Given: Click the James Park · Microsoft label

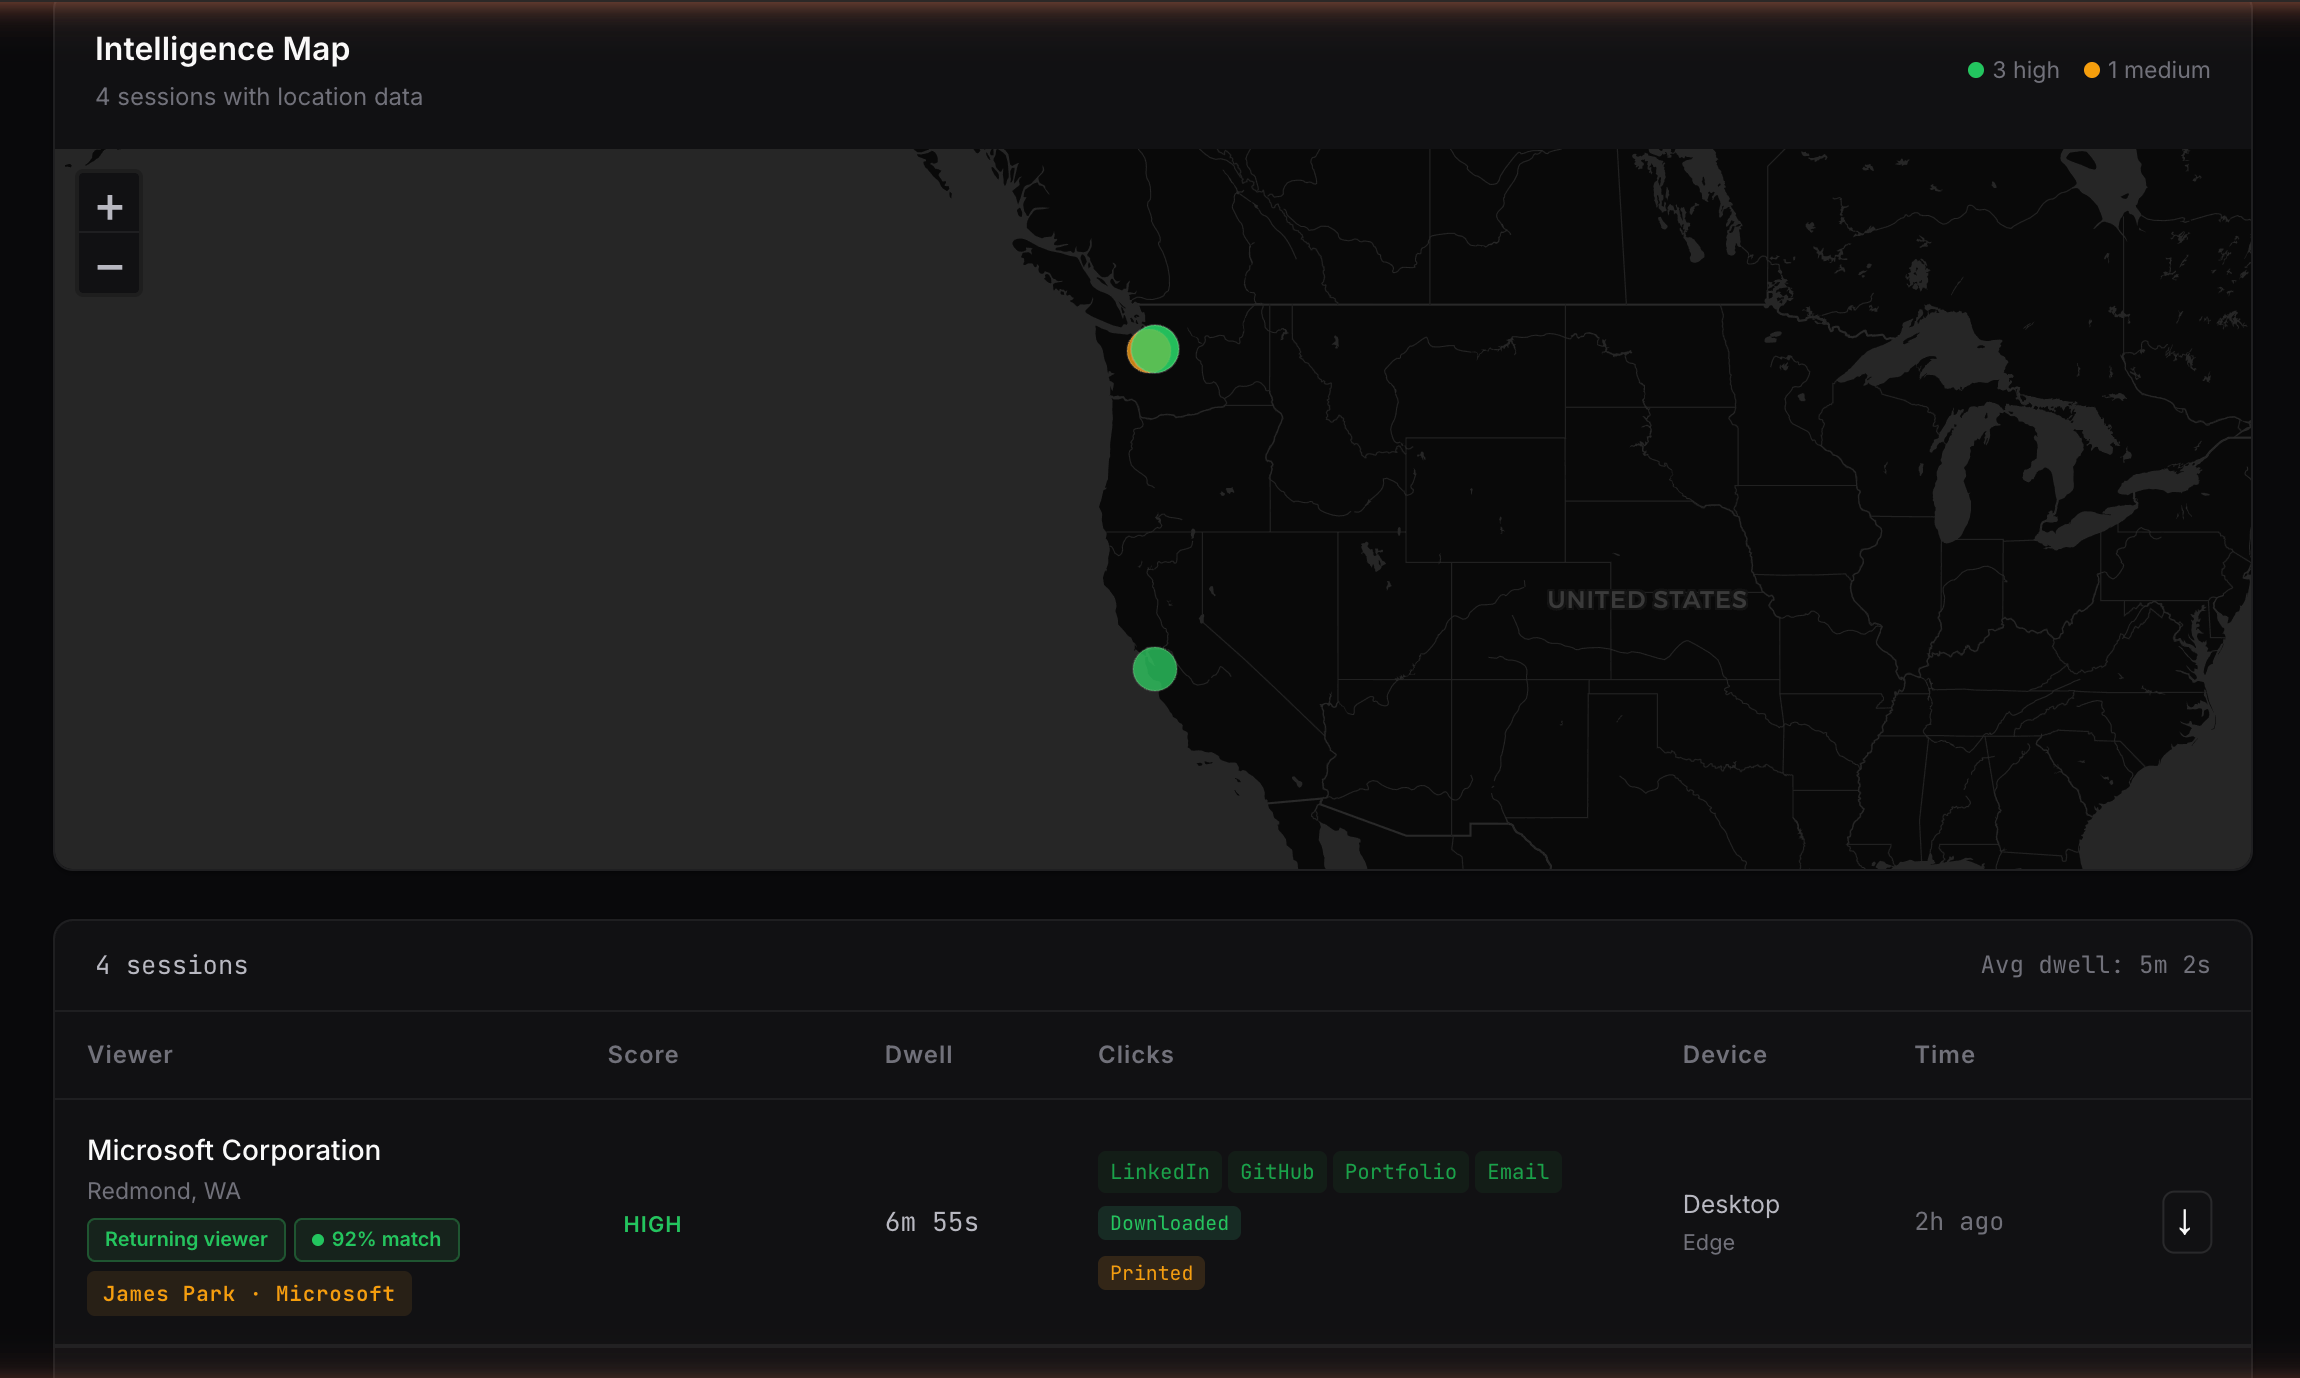Looking at the screenshot, I should (x=249, y=1294).
